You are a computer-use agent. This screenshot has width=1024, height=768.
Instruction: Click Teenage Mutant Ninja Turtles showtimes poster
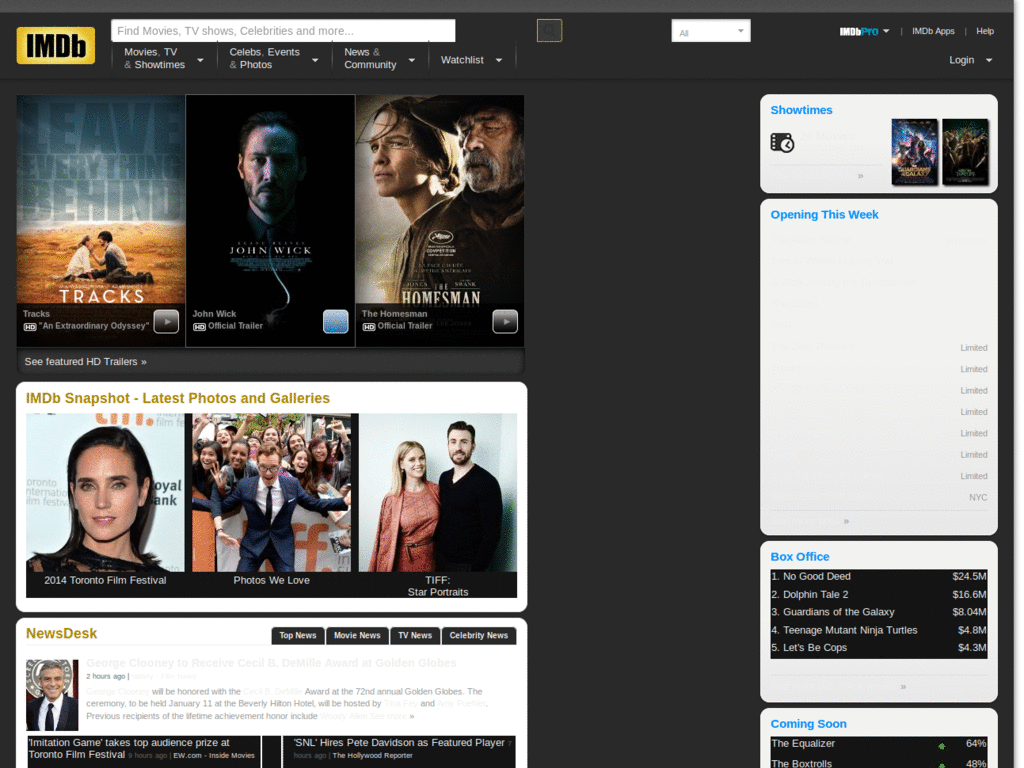coord(965,152)
